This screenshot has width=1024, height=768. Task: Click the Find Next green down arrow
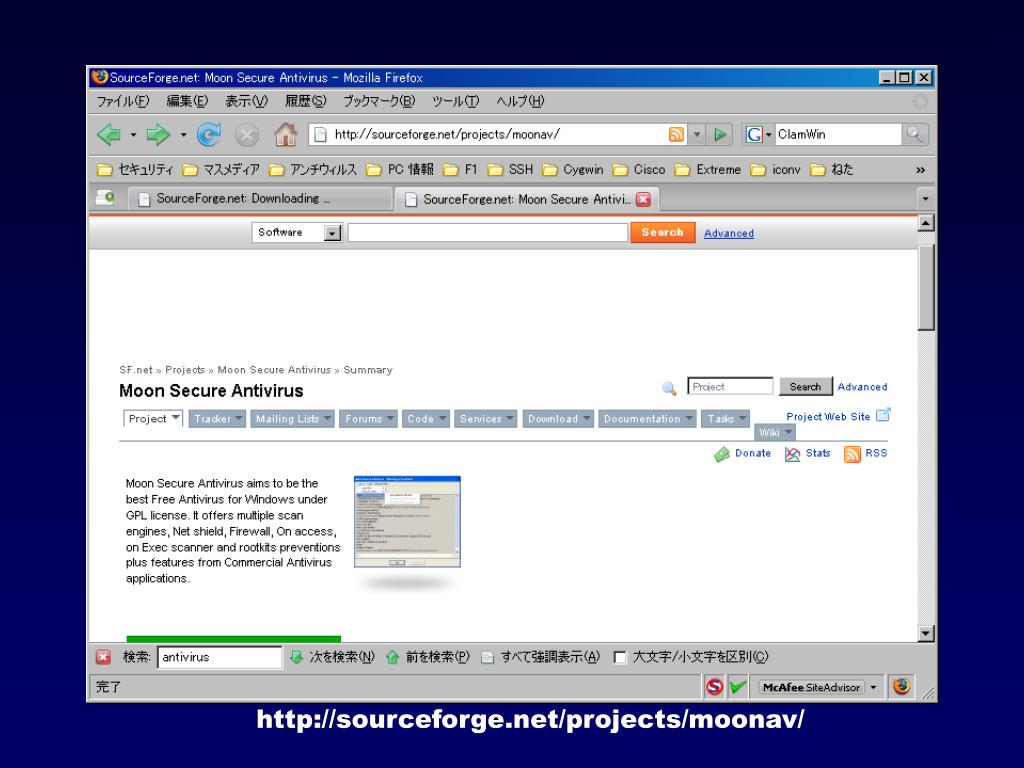click(x=296, y=657)
